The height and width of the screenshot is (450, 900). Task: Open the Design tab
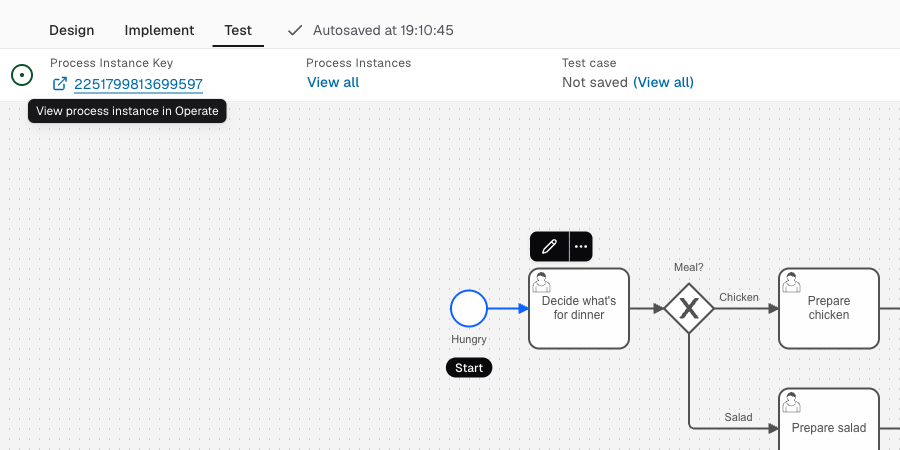[x=71, y=30]
